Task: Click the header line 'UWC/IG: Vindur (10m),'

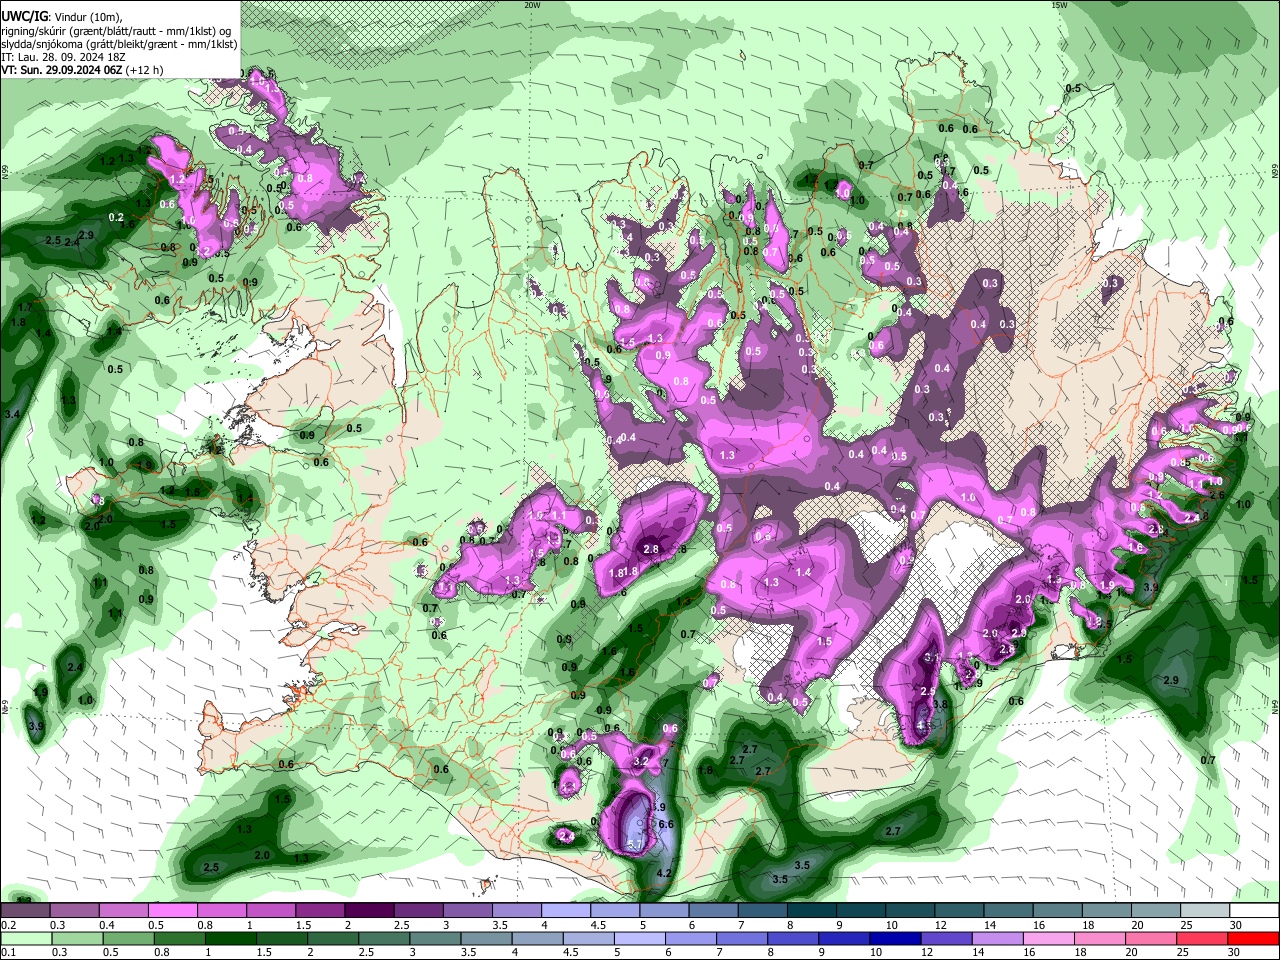Action: pos(62,16)
